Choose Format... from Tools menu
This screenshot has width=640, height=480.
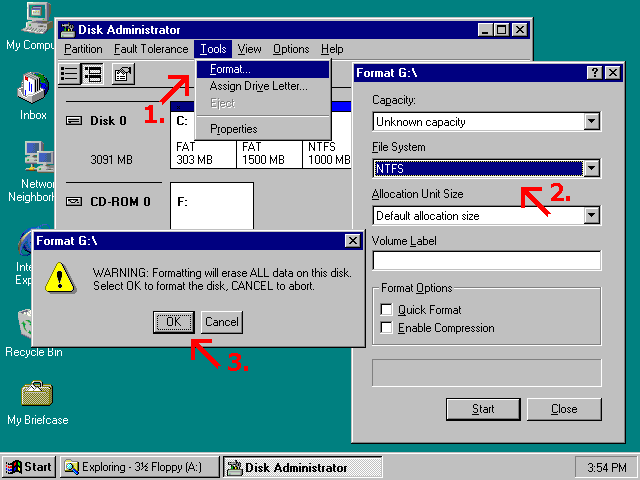click(263, 69)
